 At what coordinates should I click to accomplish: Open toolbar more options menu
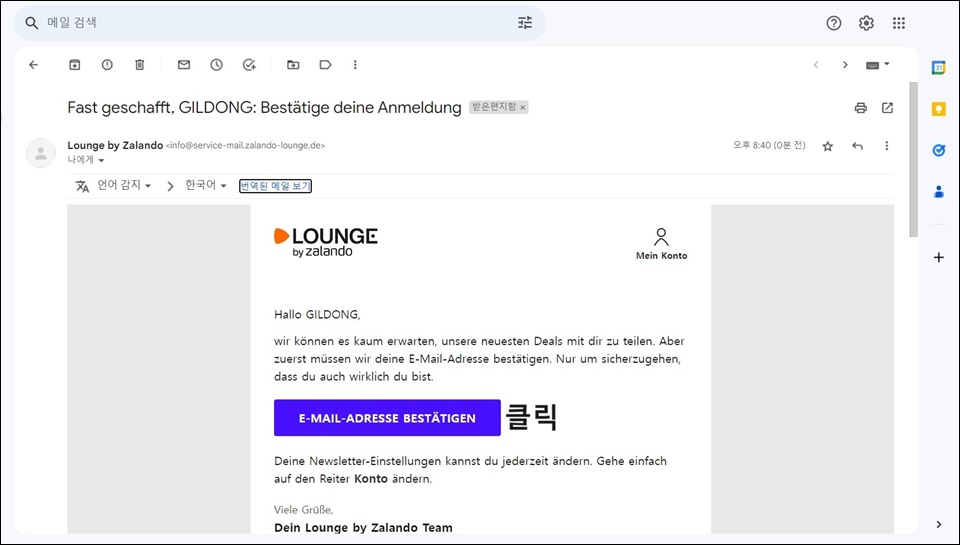pos(355,65)
